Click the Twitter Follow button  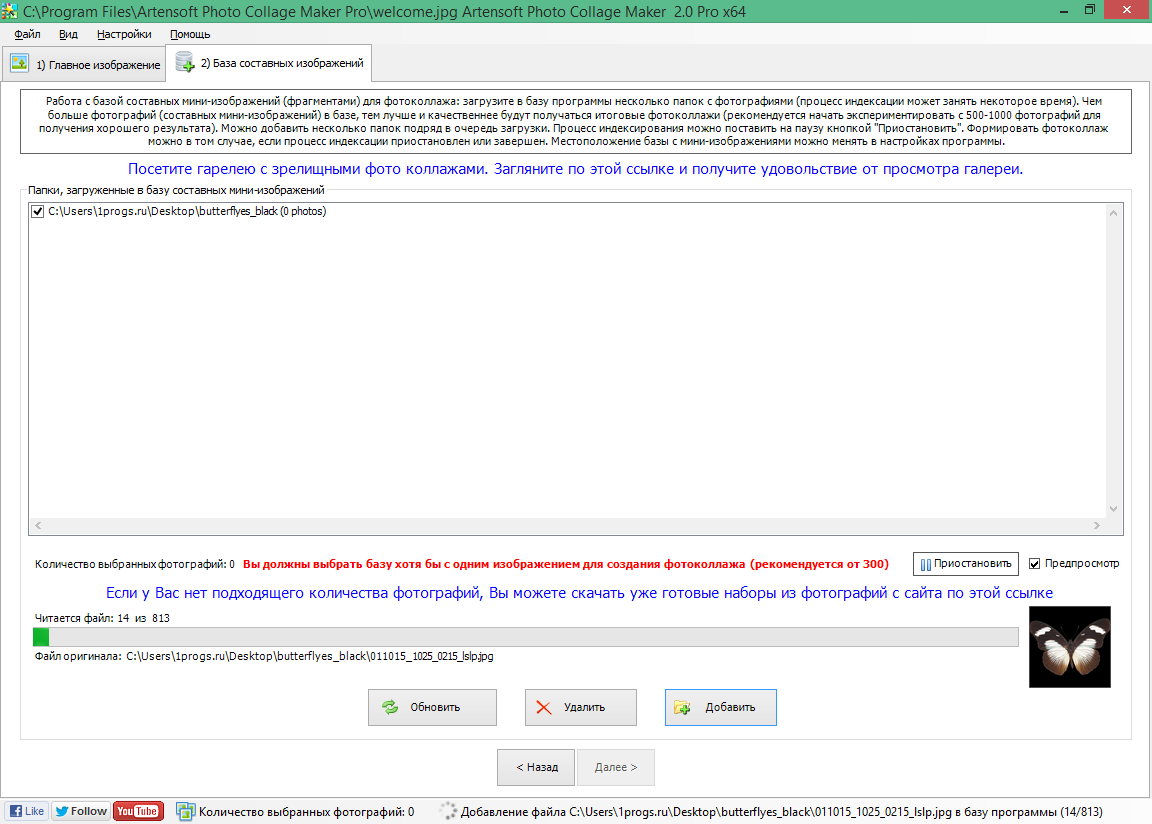coord(81,812)
